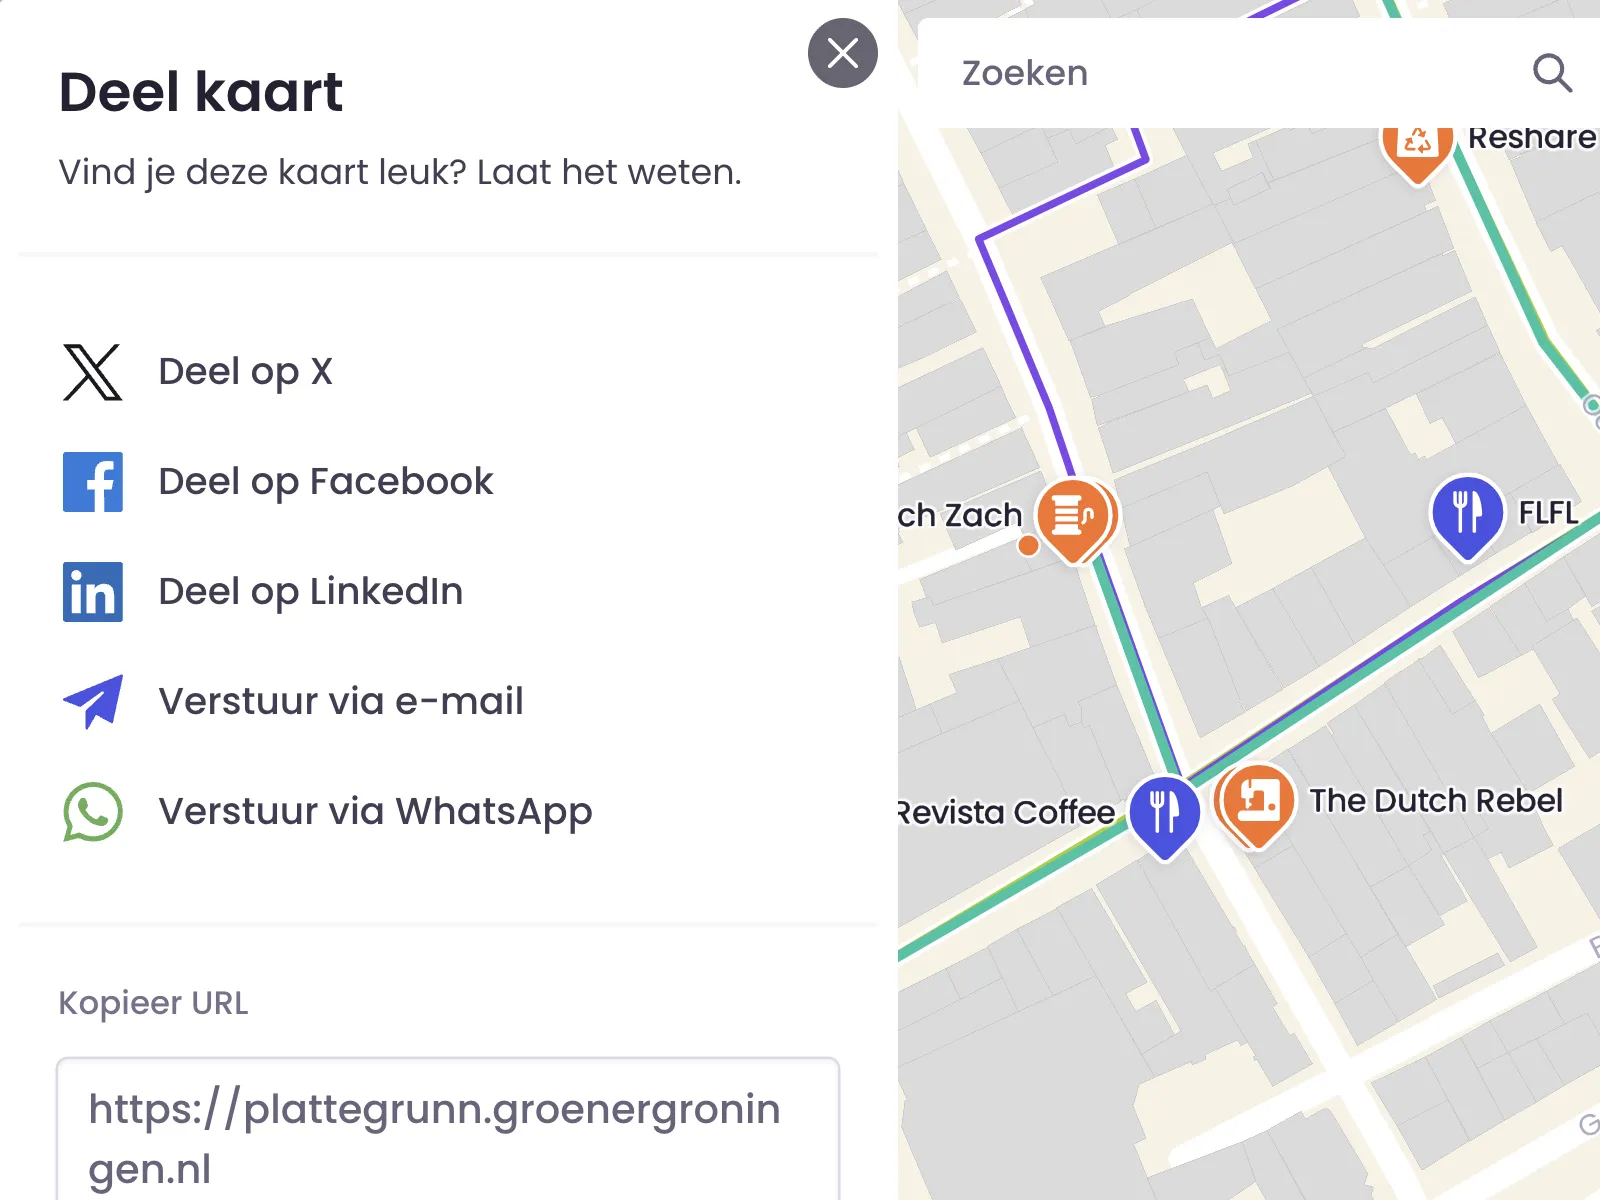Image resolution: width=1600 pixels, height=1200 pixels.
Task: Select the Revista Coffee map pin
Action: (x=1164, y=813)
